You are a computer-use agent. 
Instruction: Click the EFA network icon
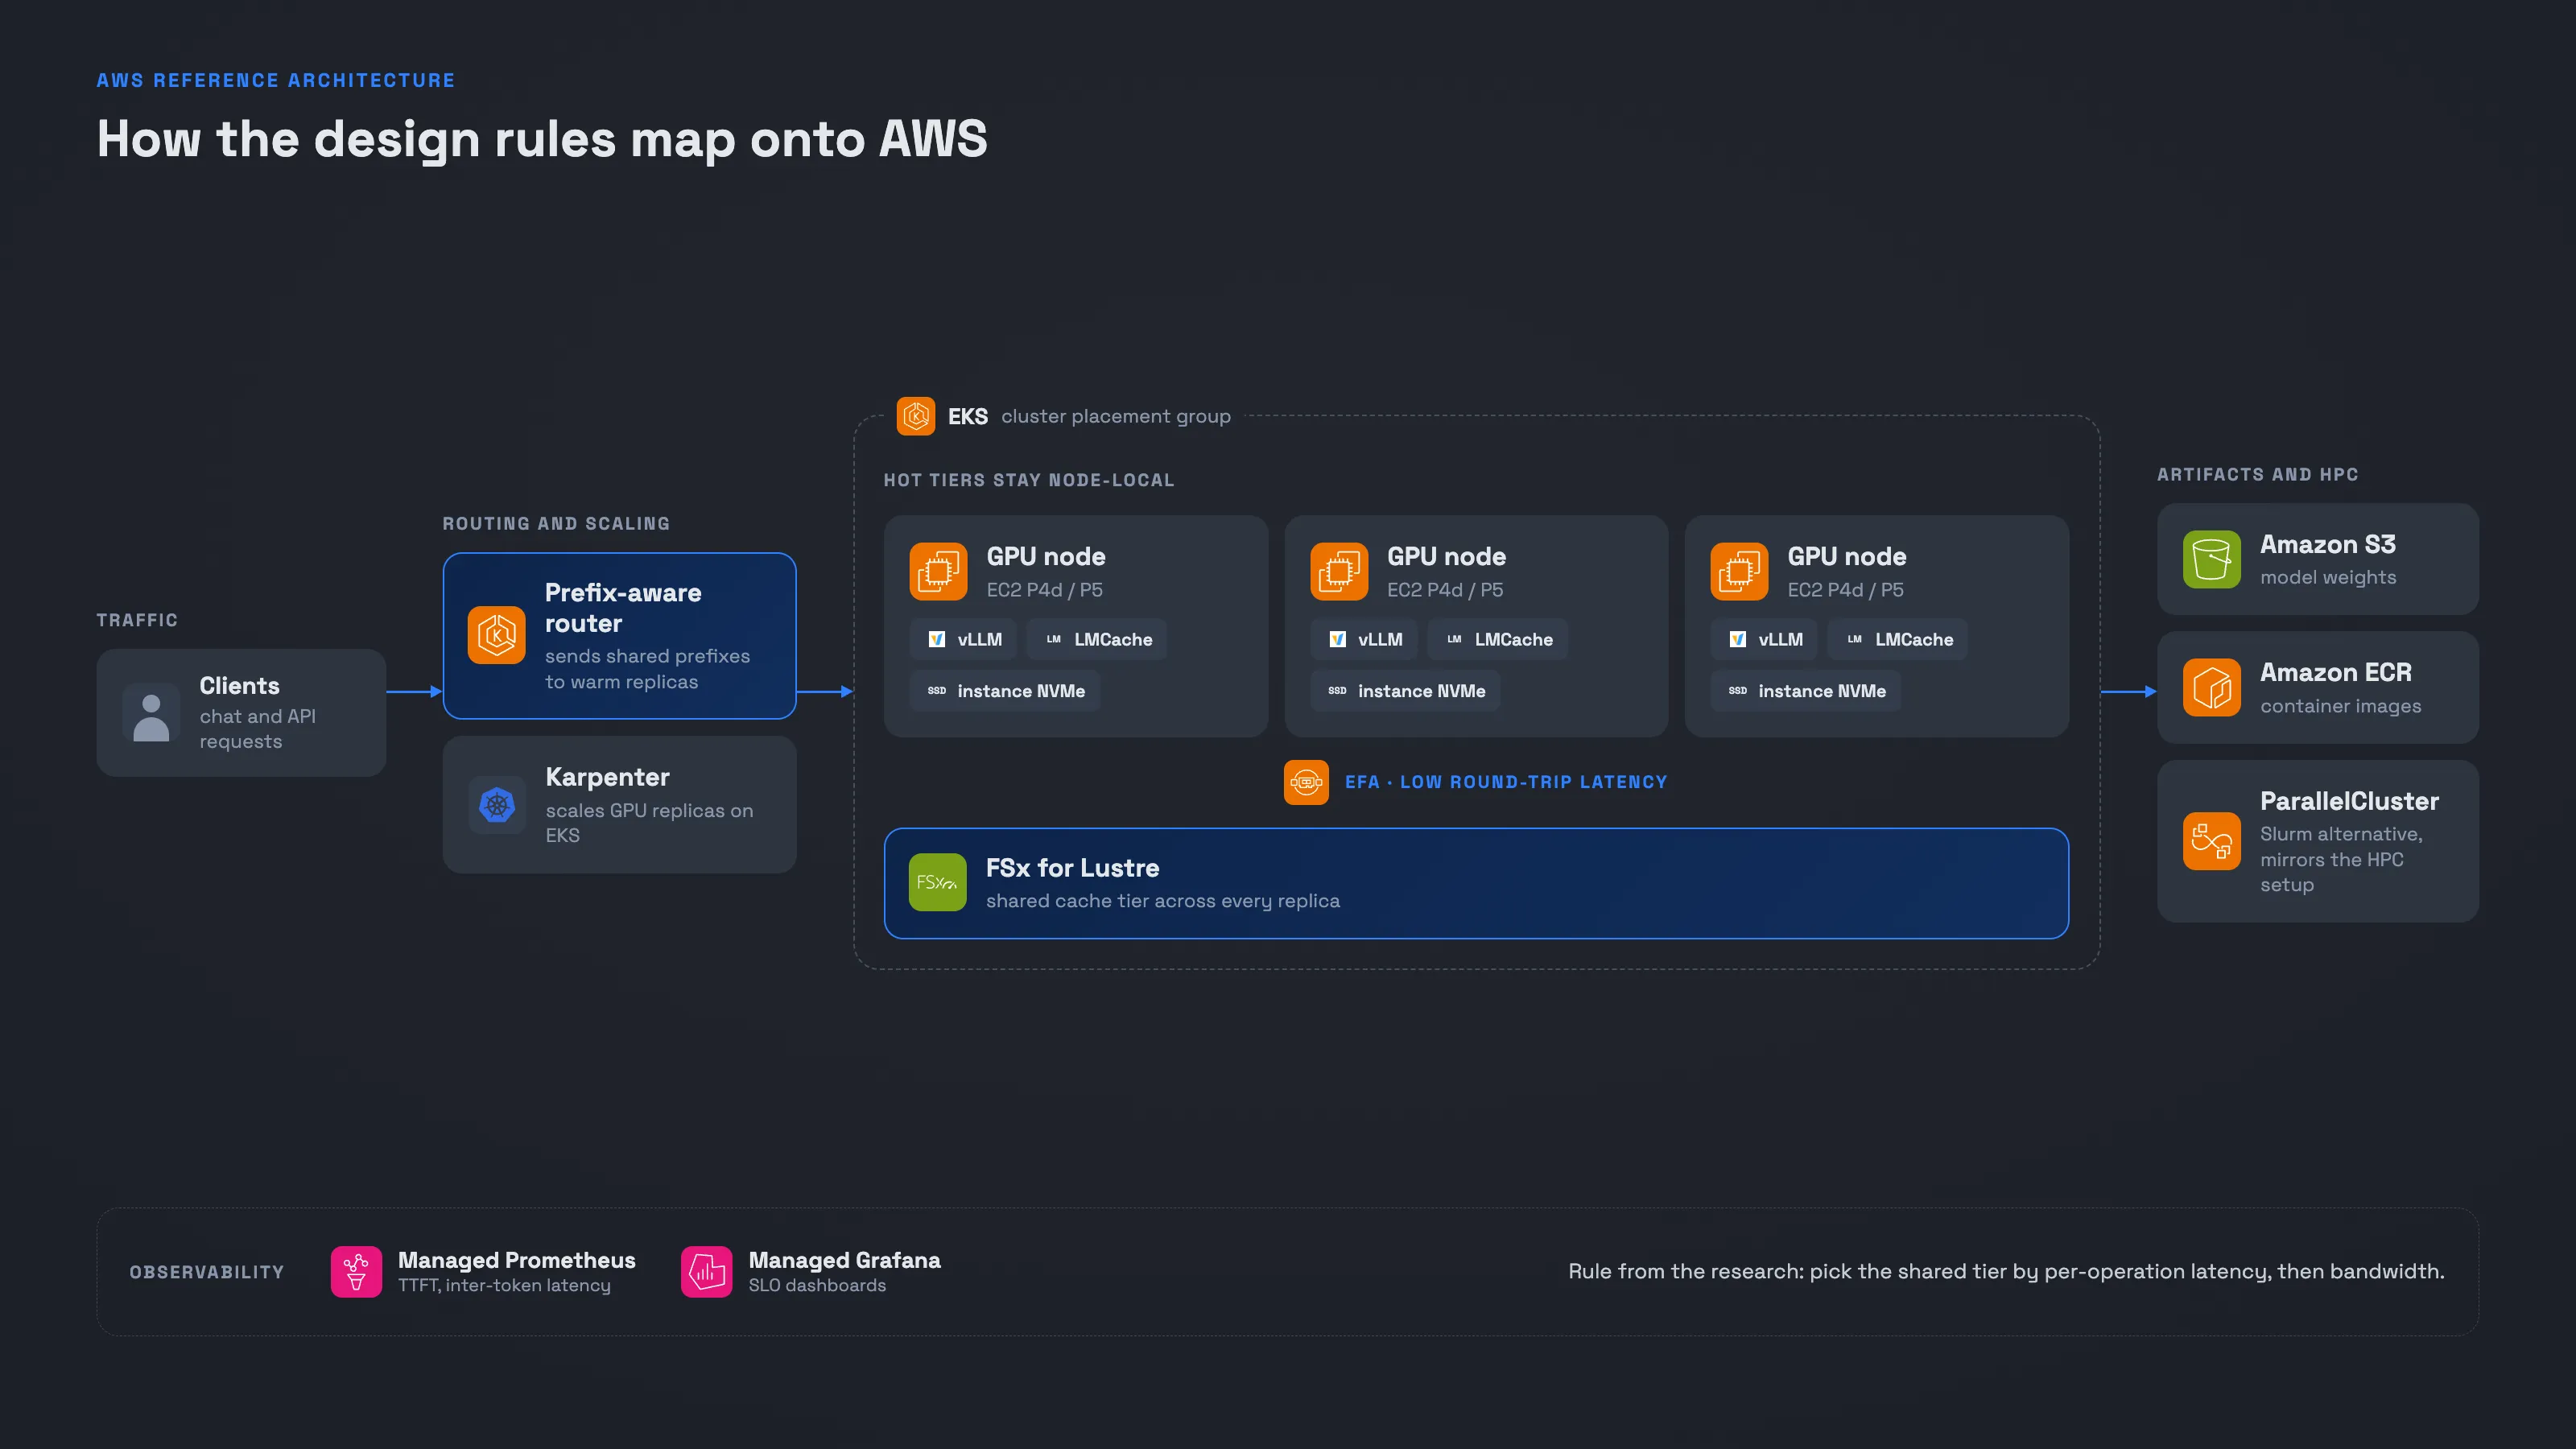click(x=1306, y=782)
